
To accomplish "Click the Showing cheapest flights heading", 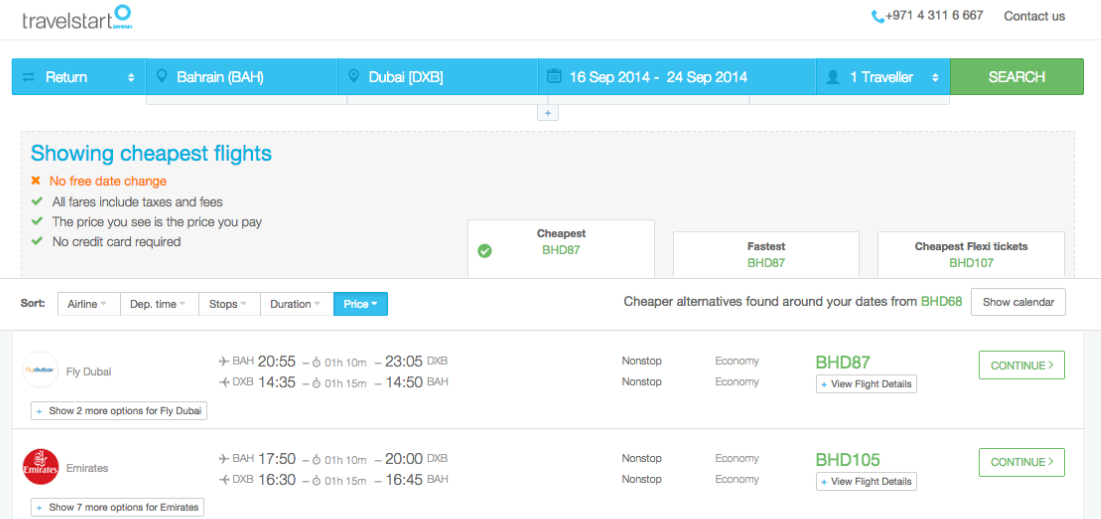I will pyautogui.click(x=151, y=153).
